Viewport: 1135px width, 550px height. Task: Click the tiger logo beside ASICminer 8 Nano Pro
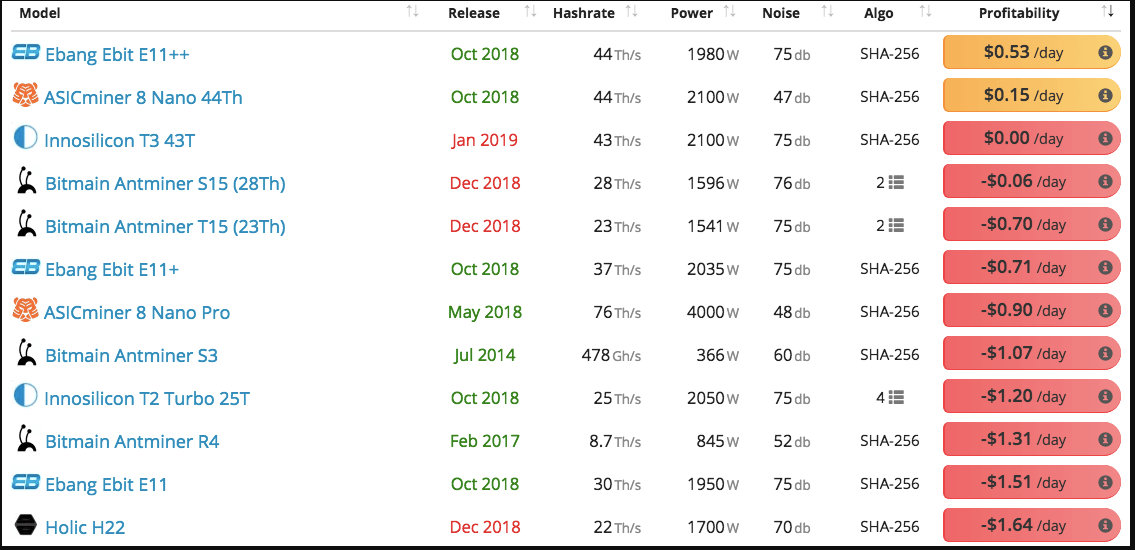tap(25, 311)
